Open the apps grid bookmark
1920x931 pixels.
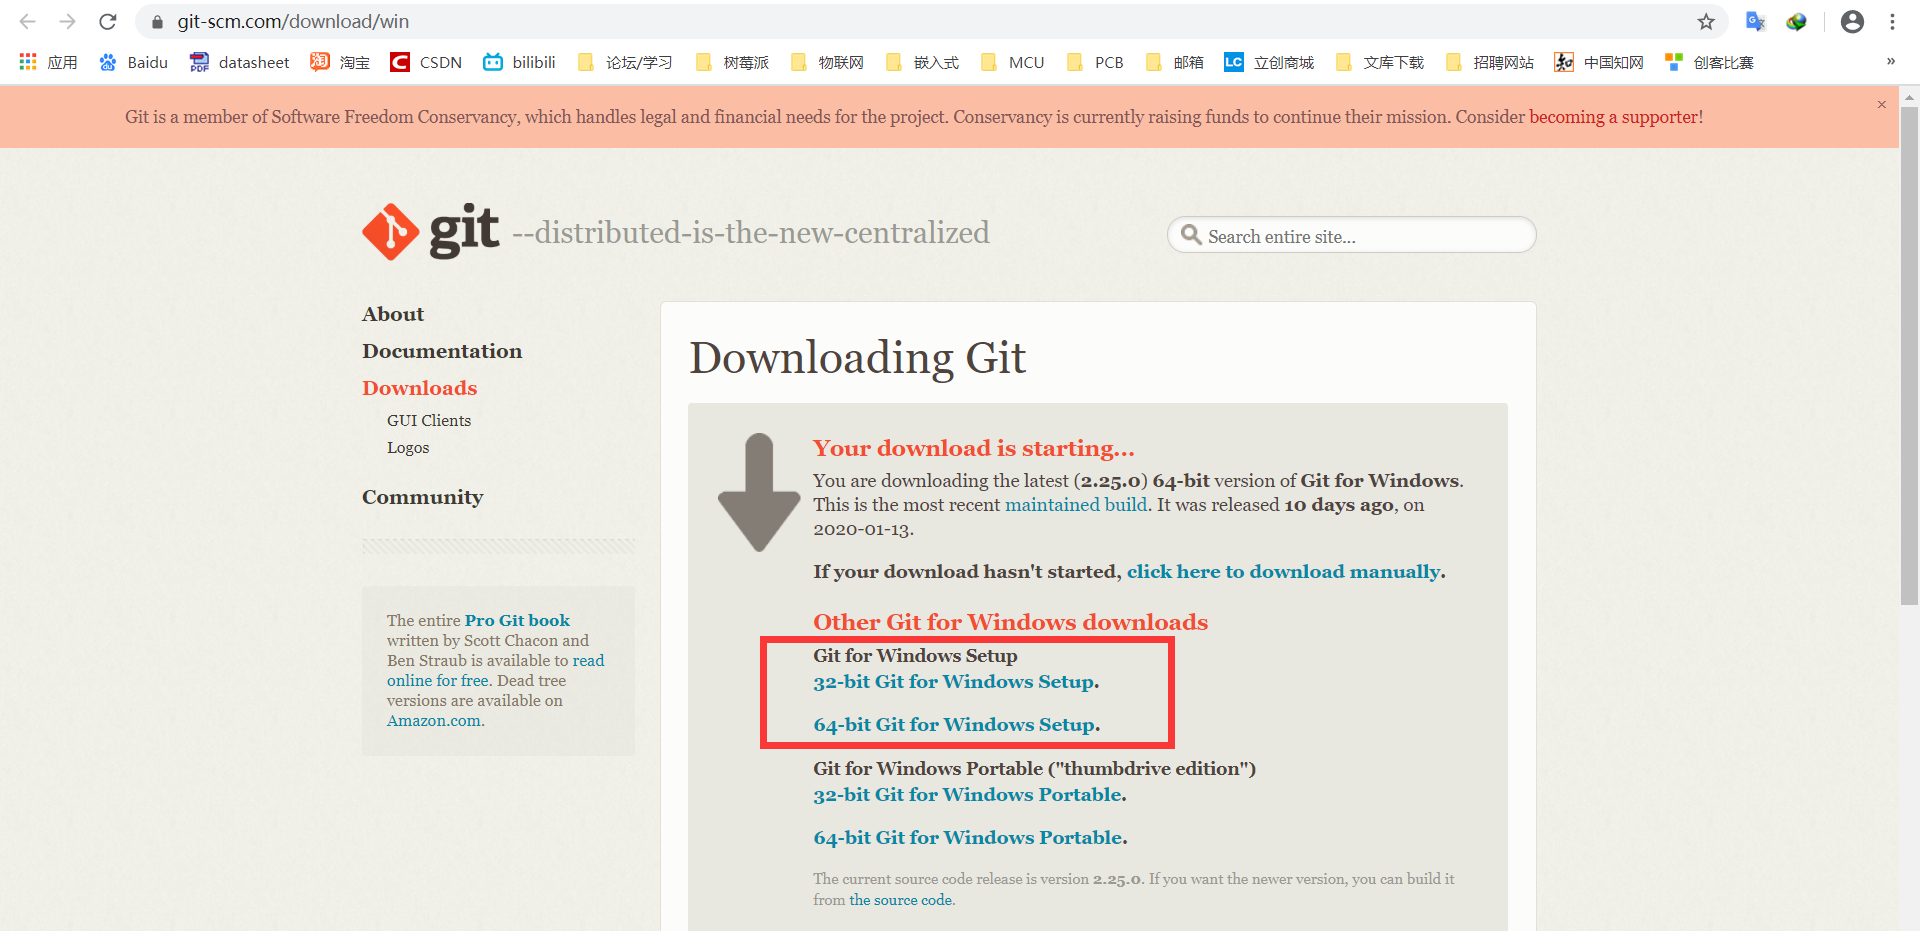(48, 62)
